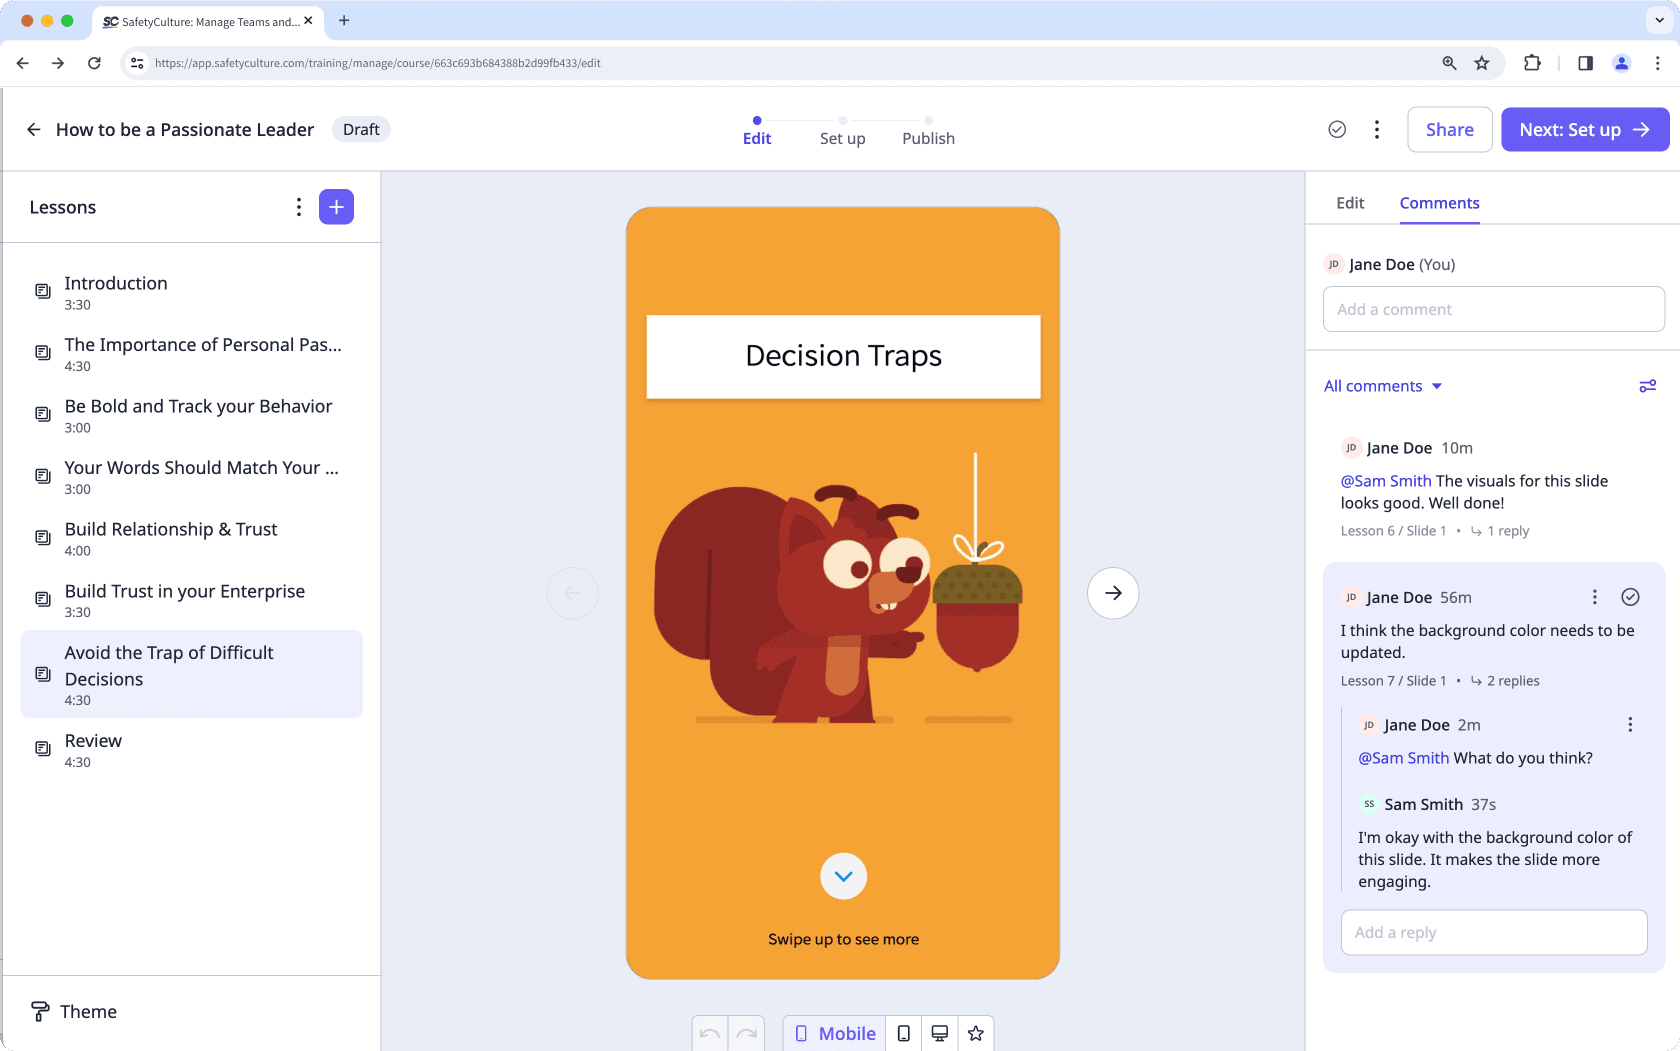Click the star icon beside preview modes
This screenshot has height=1051, width=1680.
976,1033
